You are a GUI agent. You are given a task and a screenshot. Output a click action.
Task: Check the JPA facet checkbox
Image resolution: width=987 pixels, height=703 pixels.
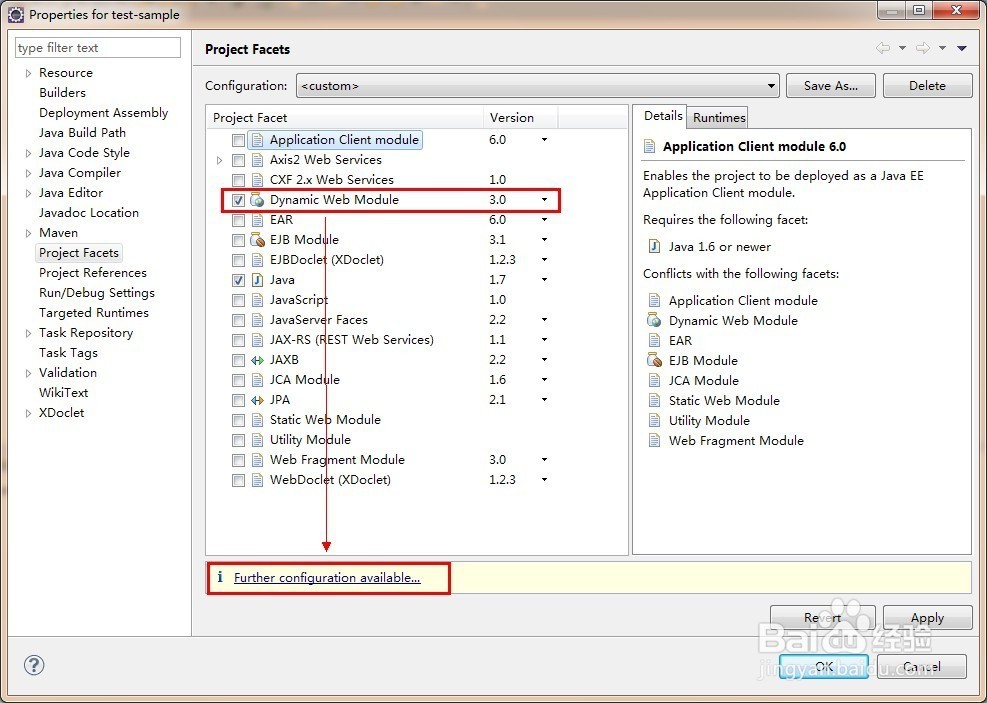[238, 401]
